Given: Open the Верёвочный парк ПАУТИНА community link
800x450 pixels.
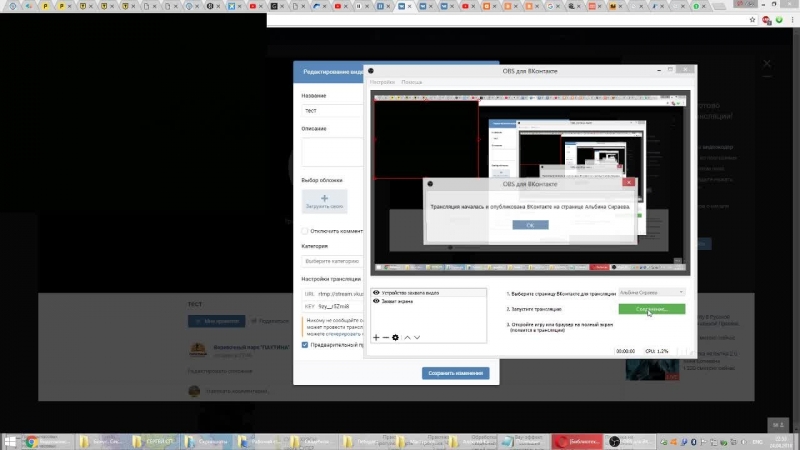Looking at the screenshot, I should point(251,347).
